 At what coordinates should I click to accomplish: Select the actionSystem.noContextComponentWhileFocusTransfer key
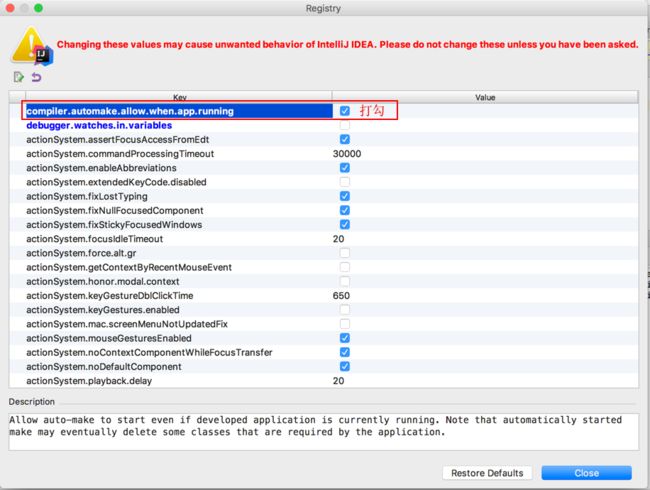click(149, 352)
